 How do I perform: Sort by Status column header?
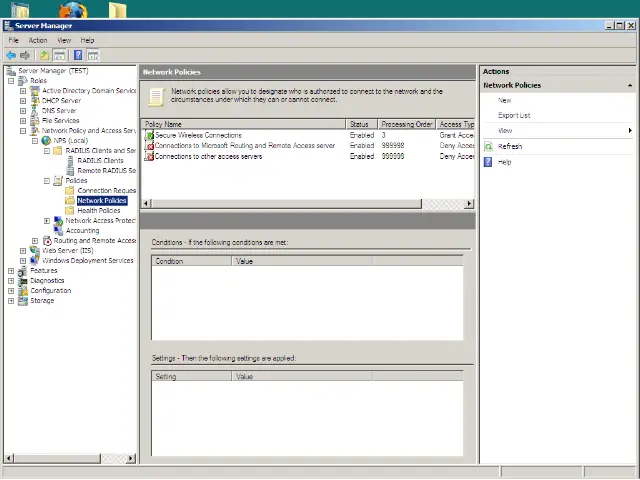coord(362,124)
